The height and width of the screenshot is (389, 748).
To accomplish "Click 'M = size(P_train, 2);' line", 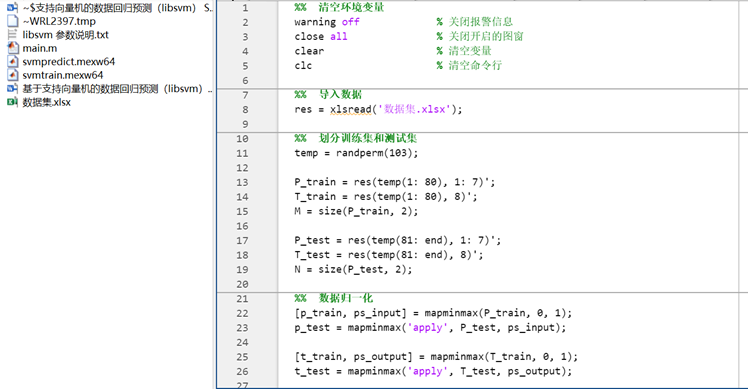I will (356, 211).
